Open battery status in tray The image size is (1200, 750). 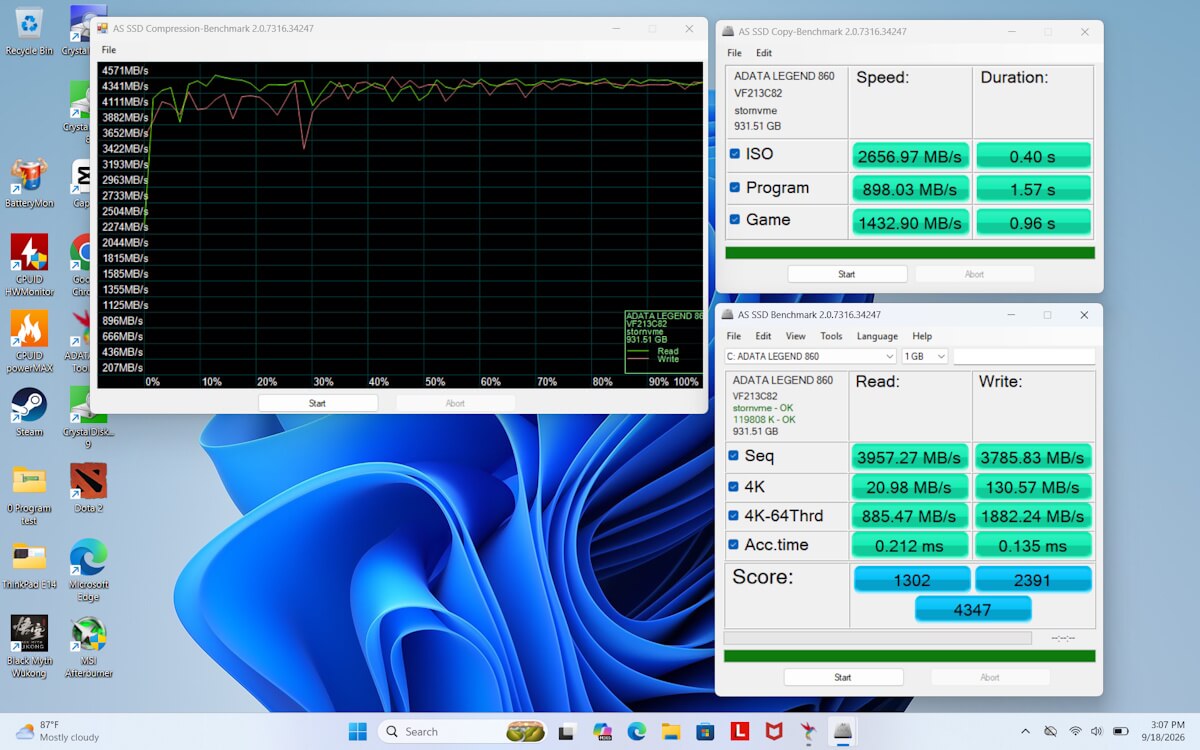[x=1121, y=731]
